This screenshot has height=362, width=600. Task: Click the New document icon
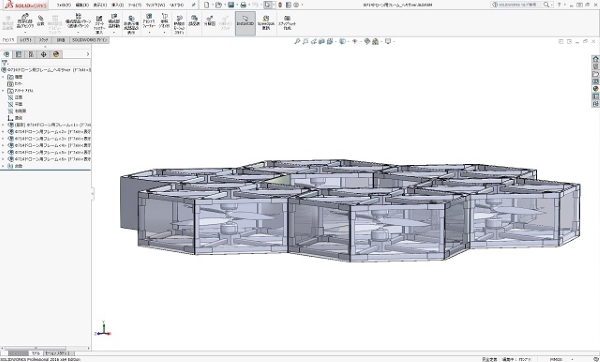[x=207, y=5]
